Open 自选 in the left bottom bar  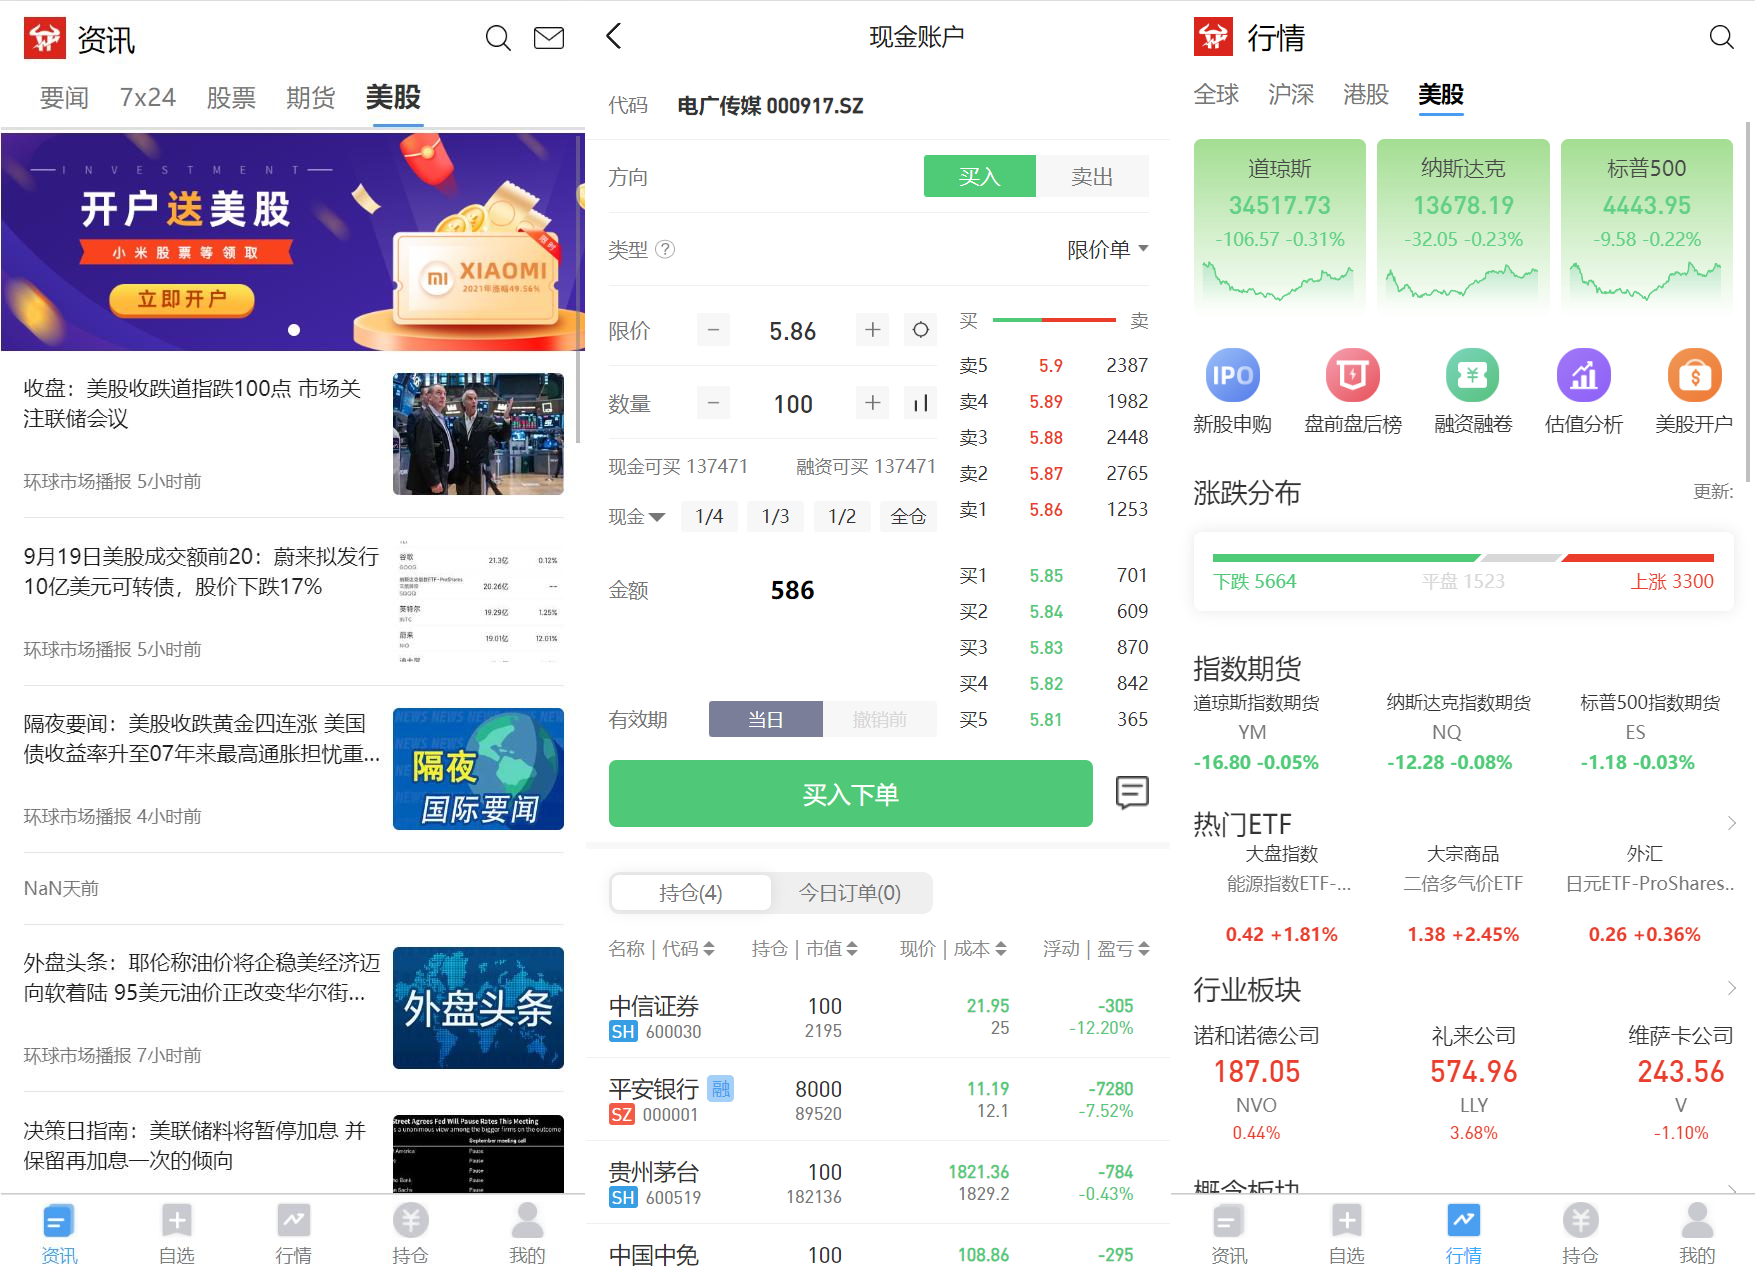pyautogui.click(x=176, y=1234)
